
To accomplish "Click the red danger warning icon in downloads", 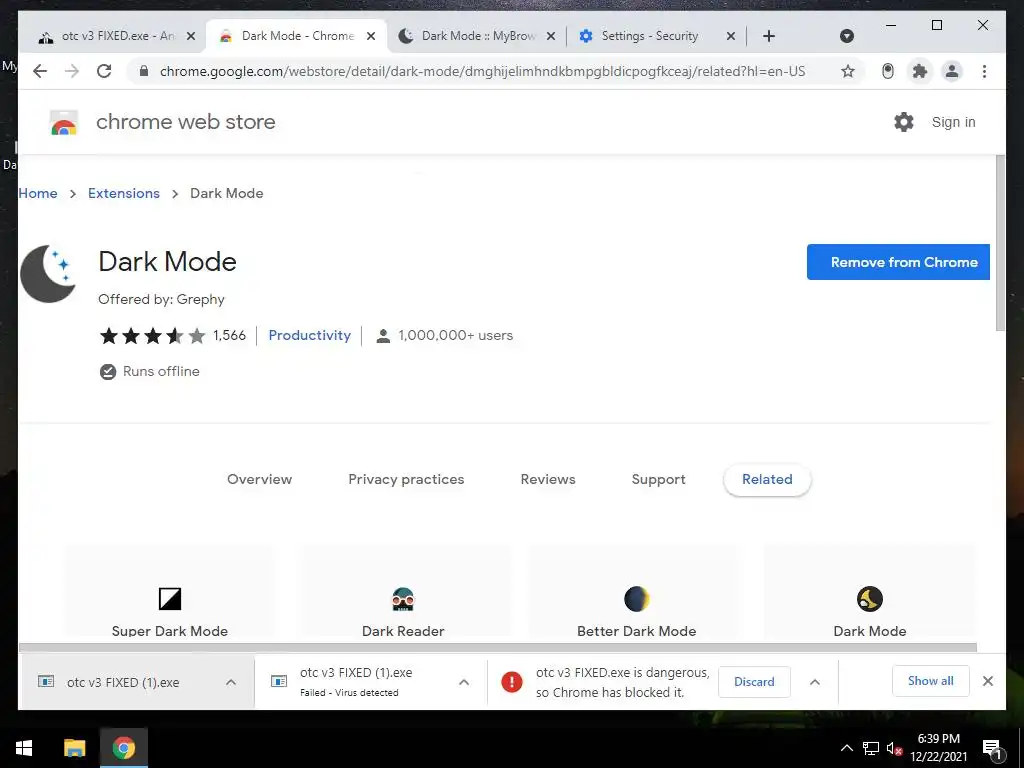I will pos(511,682).
